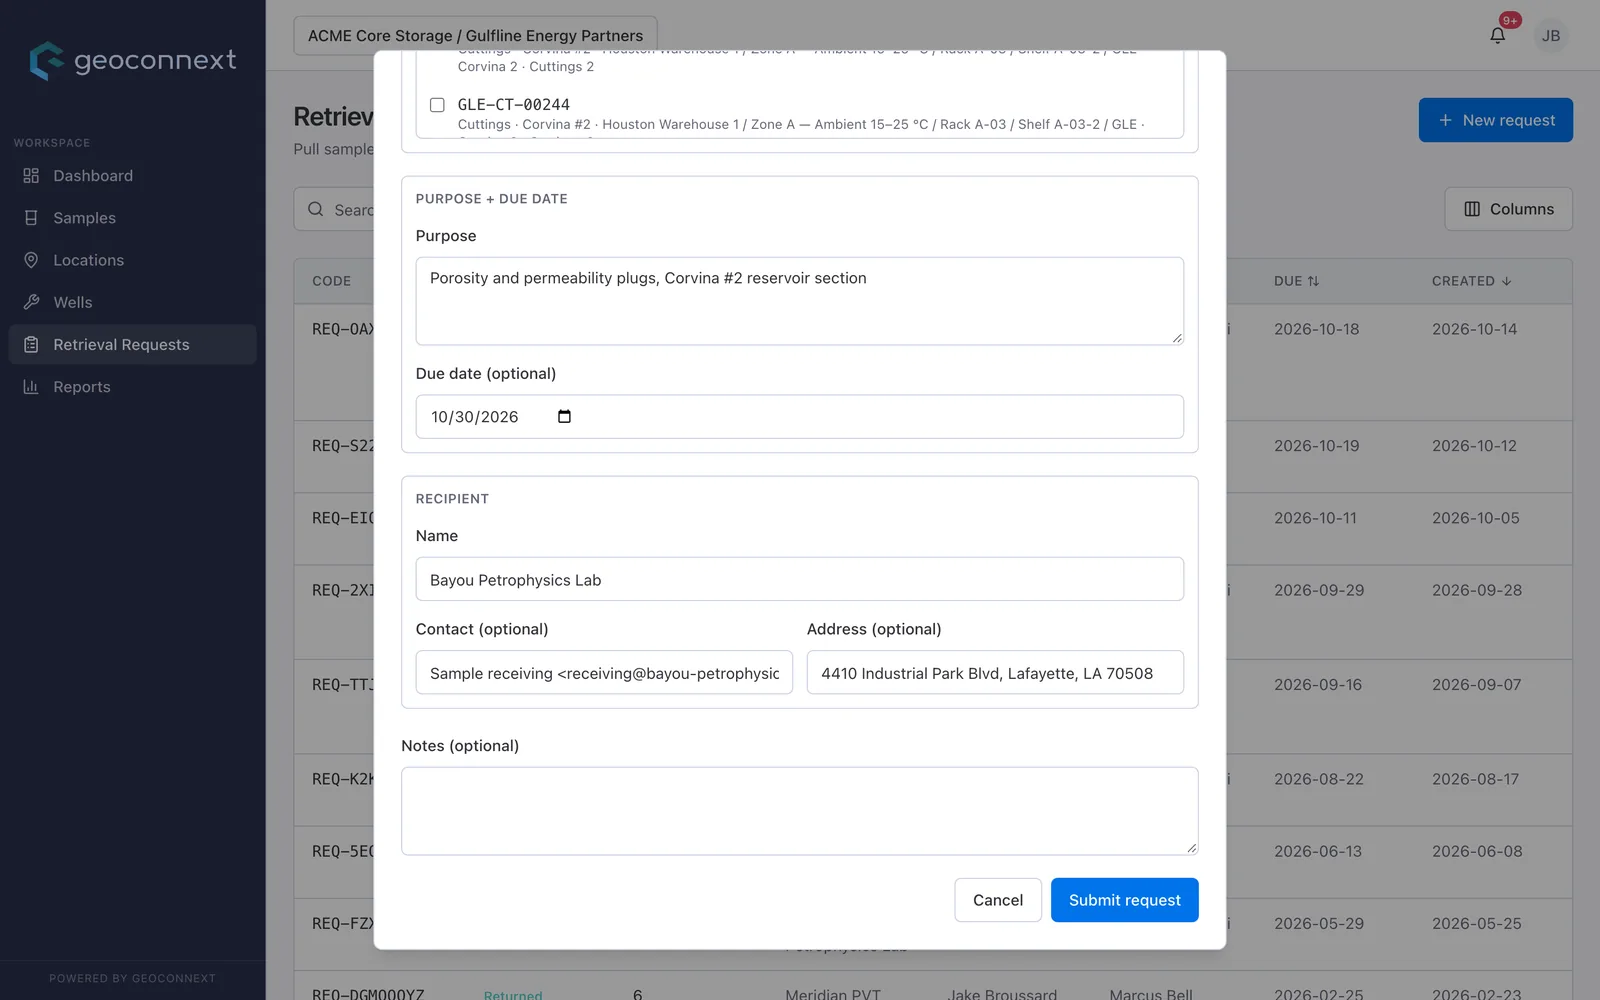Screen dimensions: 1600x1000
Task: Click the Dashboard grid icon
Action: 31,176
